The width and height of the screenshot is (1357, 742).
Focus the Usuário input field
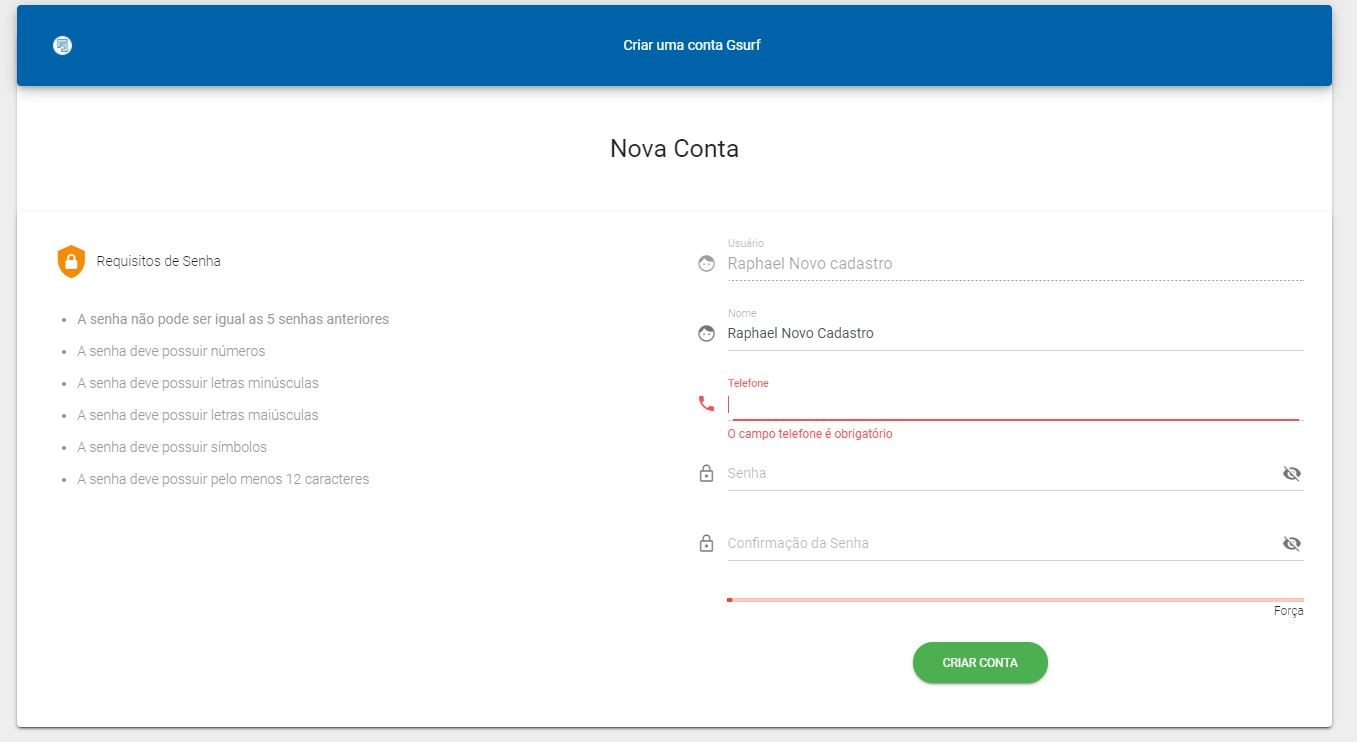pos(1000,264)
